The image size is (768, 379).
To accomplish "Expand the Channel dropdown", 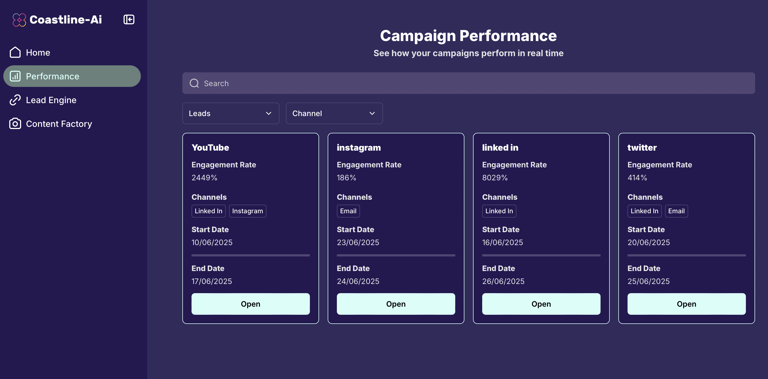I will 334,113.
